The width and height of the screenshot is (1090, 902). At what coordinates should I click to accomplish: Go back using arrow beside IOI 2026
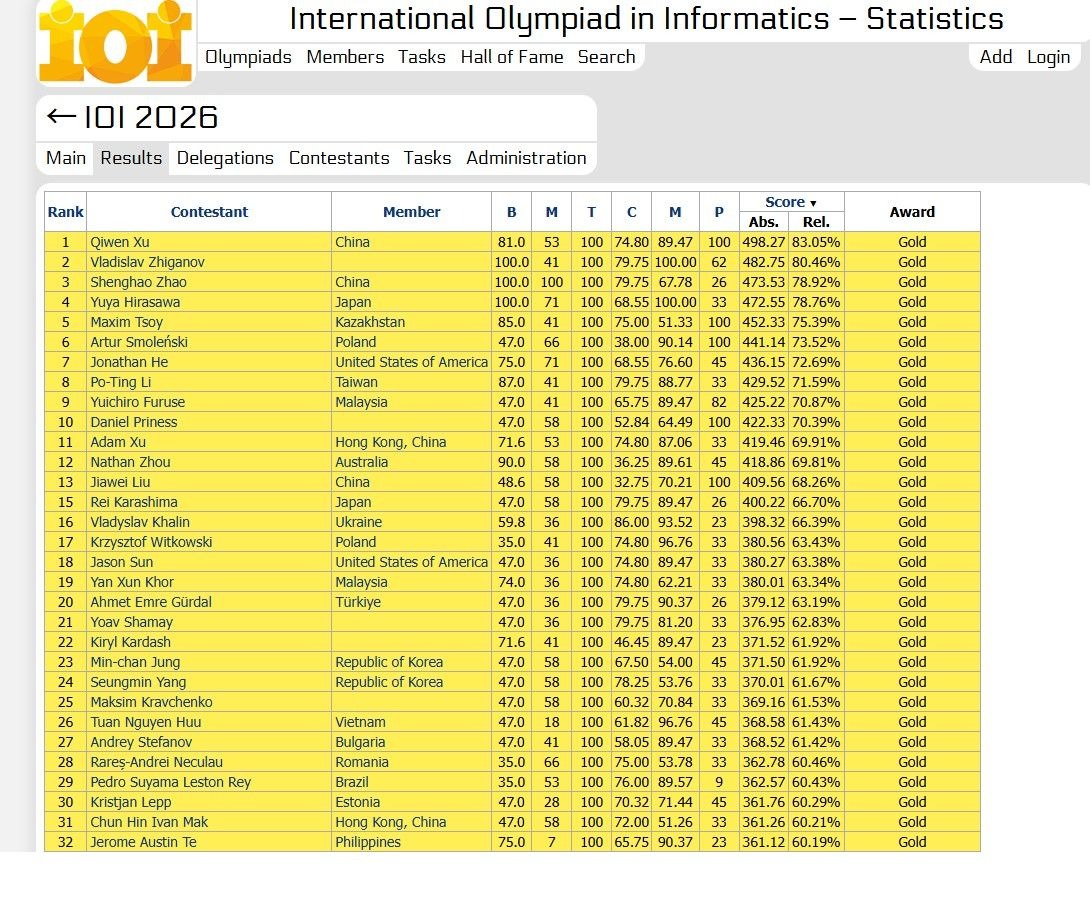click(61, 117)
